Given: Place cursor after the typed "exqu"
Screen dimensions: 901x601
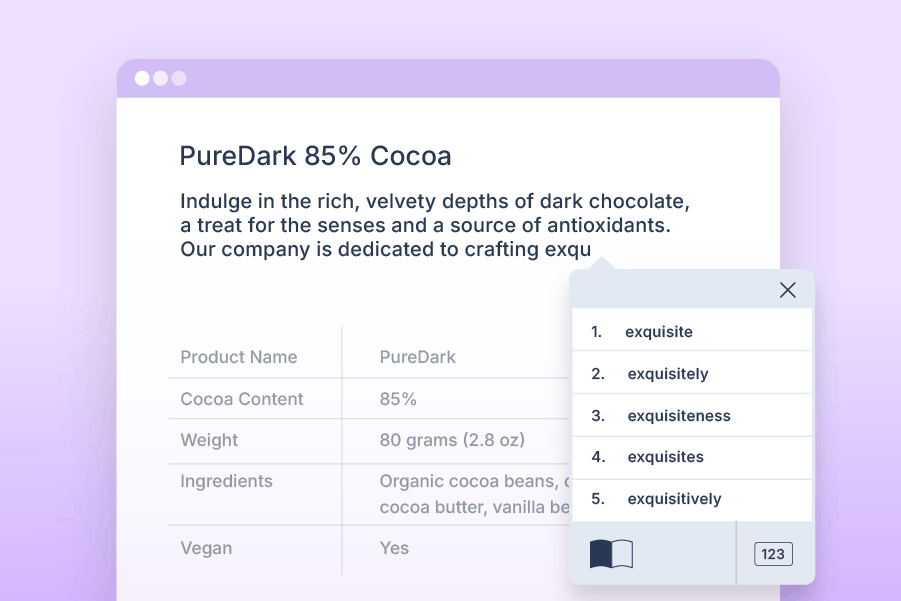Looking at the screenshot, I should (x=592, y=250).
